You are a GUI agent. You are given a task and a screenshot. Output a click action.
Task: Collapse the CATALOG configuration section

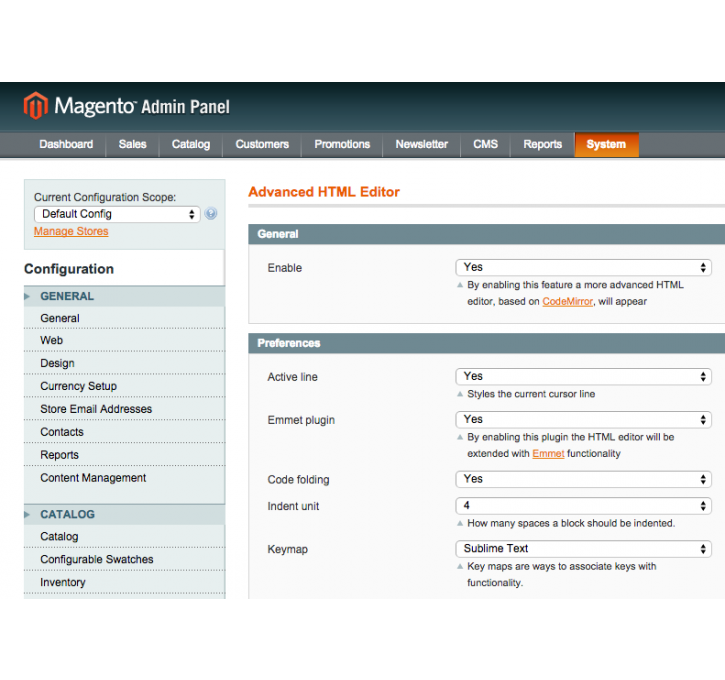[124, 515]
